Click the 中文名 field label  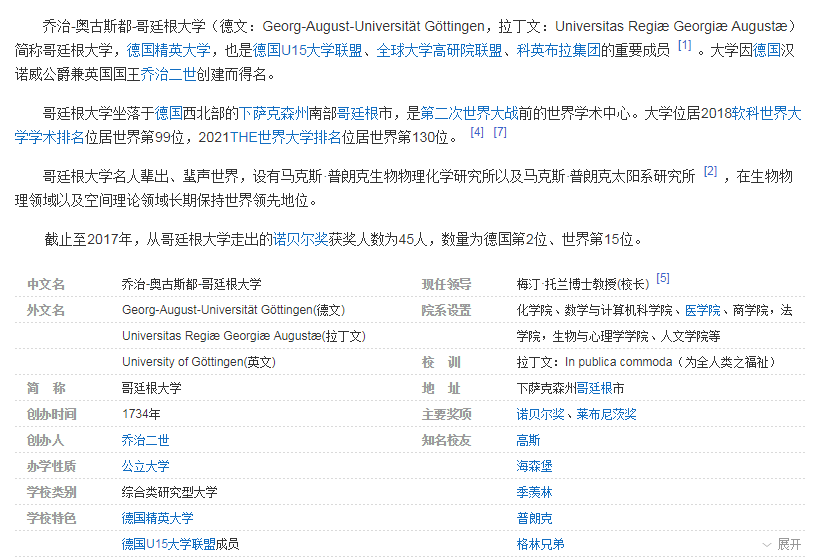46,284
